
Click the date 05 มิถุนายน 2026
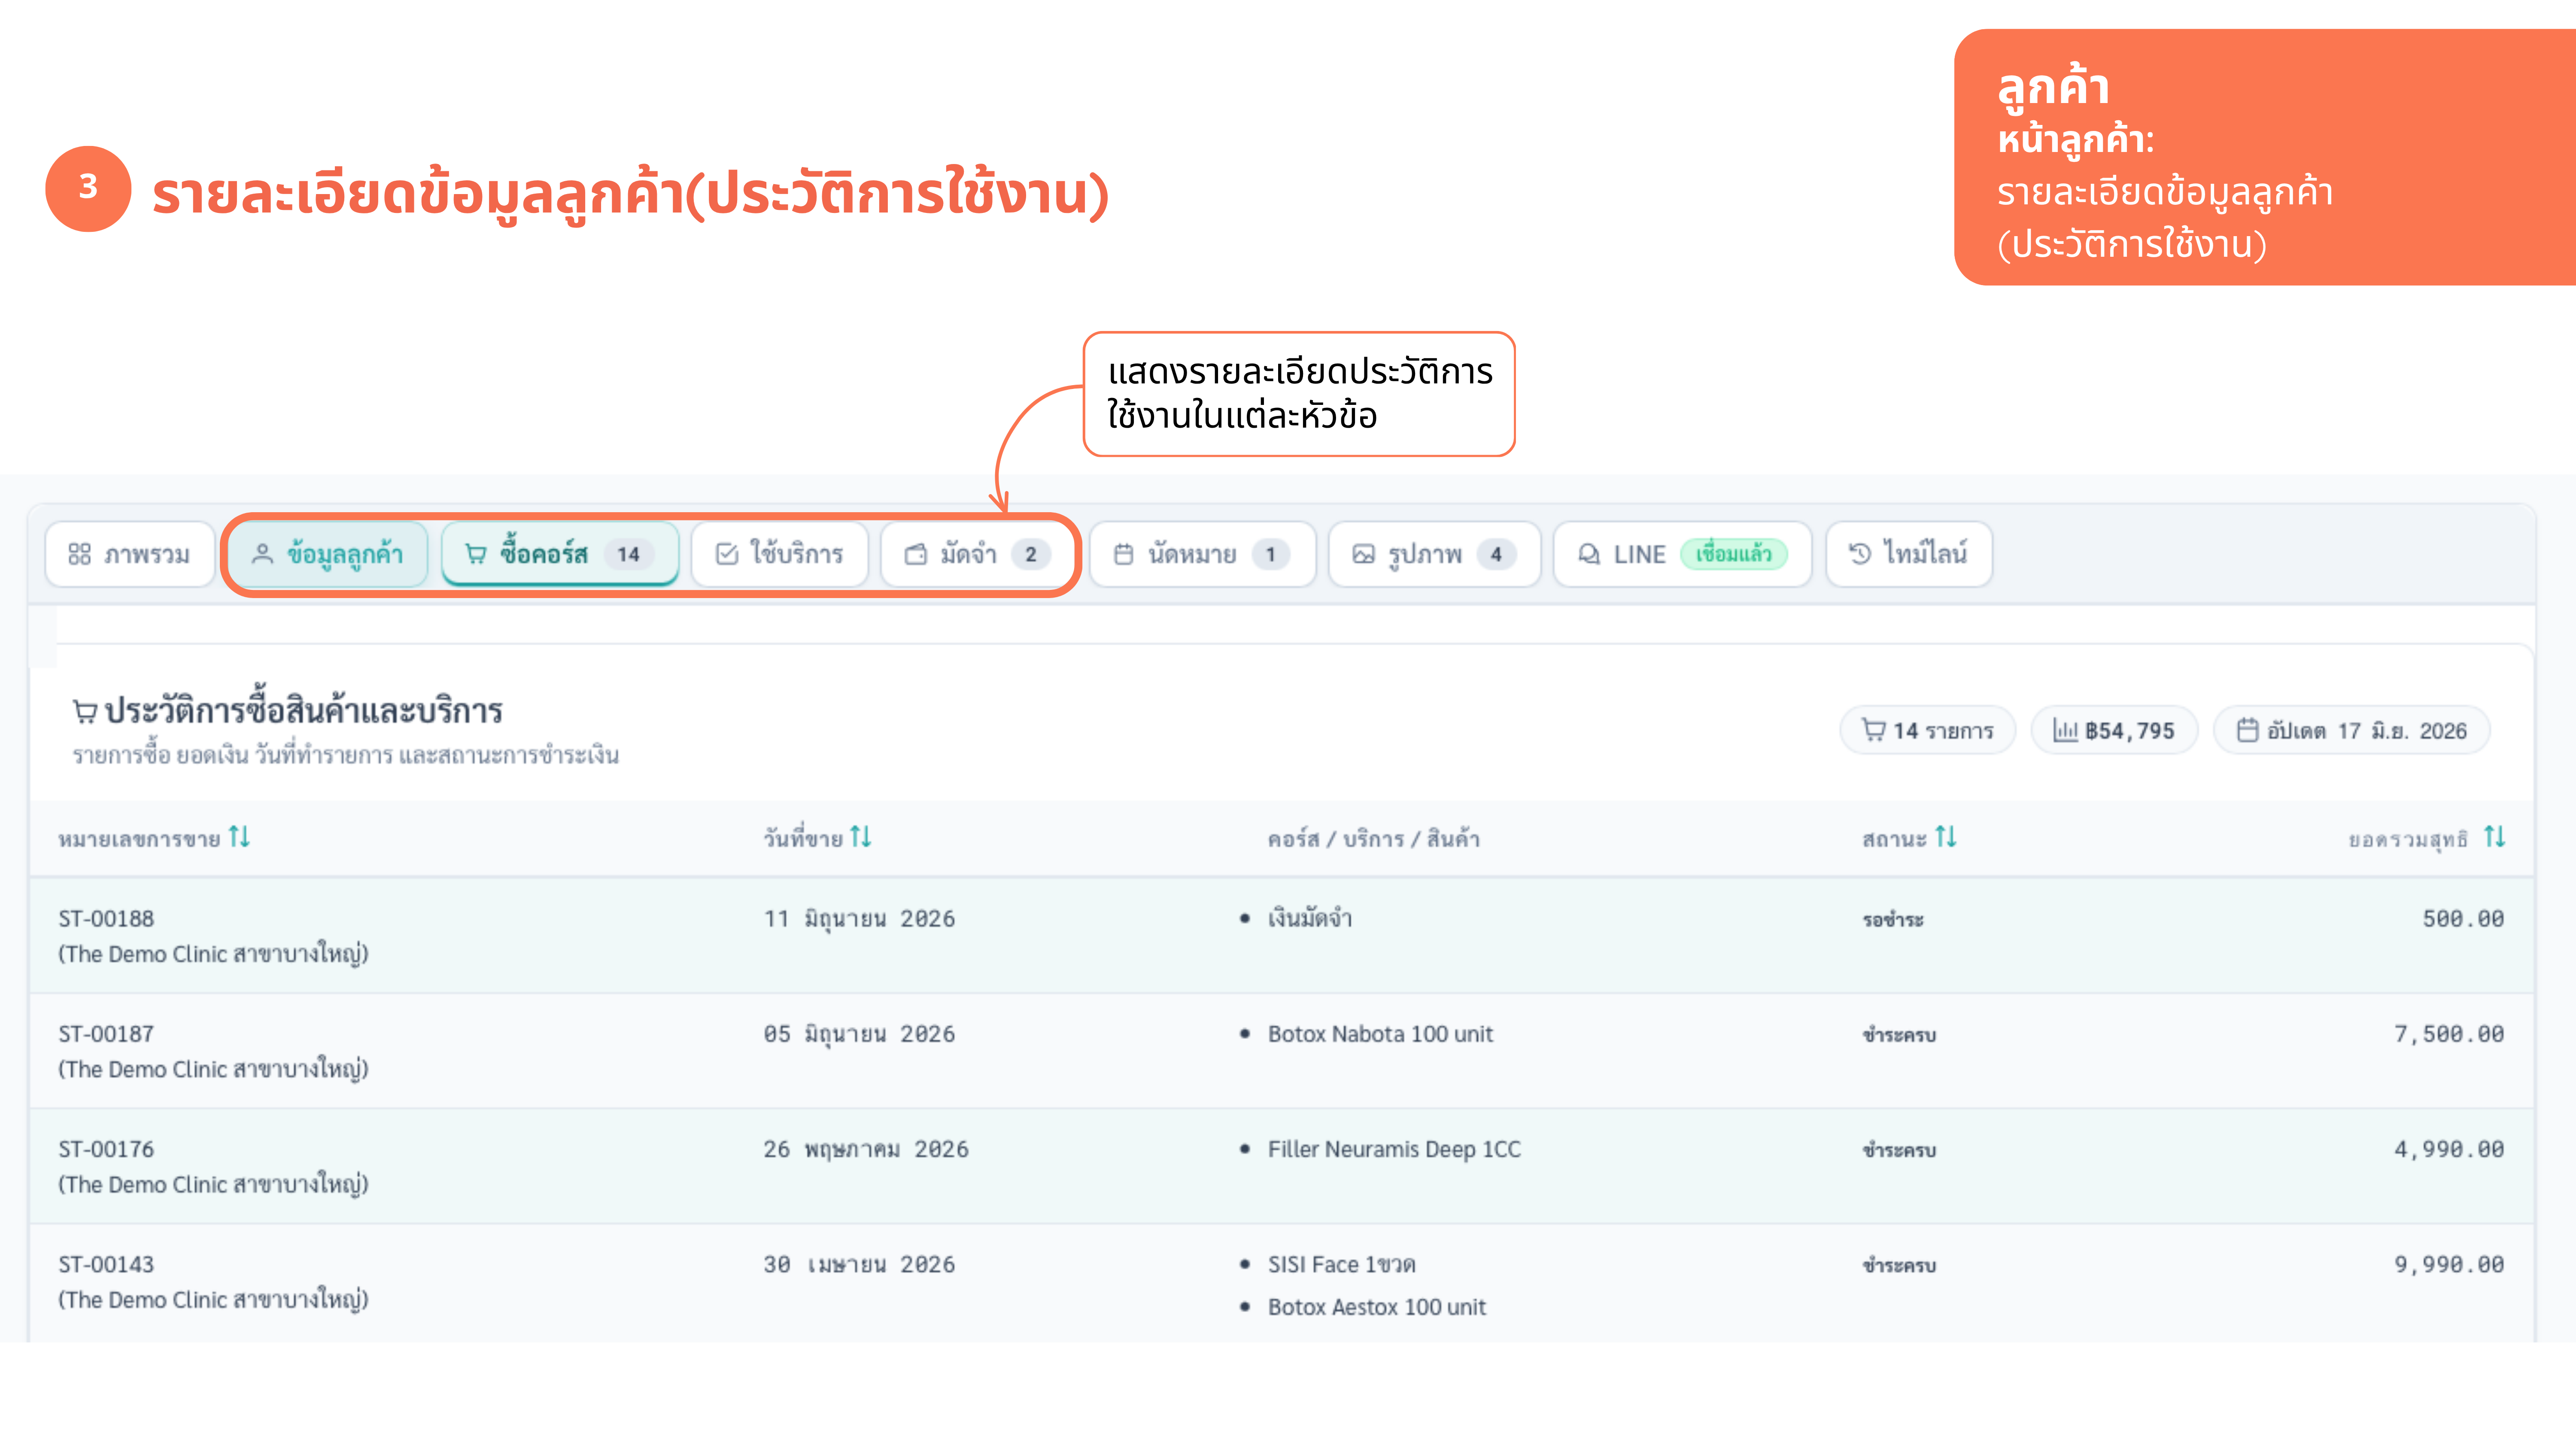coord(859,1034)
